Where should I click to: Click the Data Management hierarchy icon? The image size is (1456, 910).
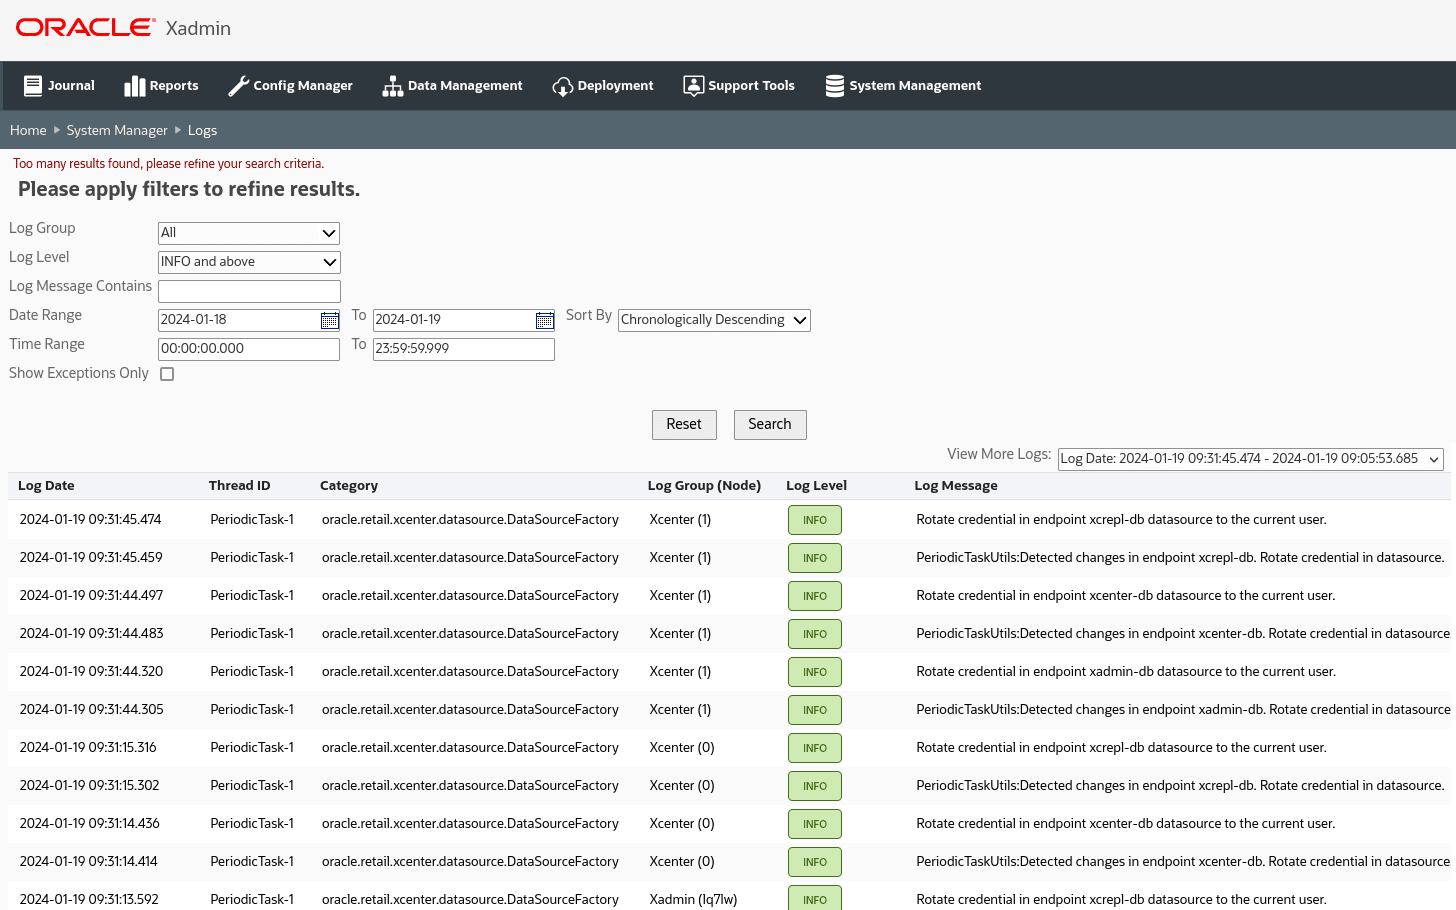(x=392, y=86)
